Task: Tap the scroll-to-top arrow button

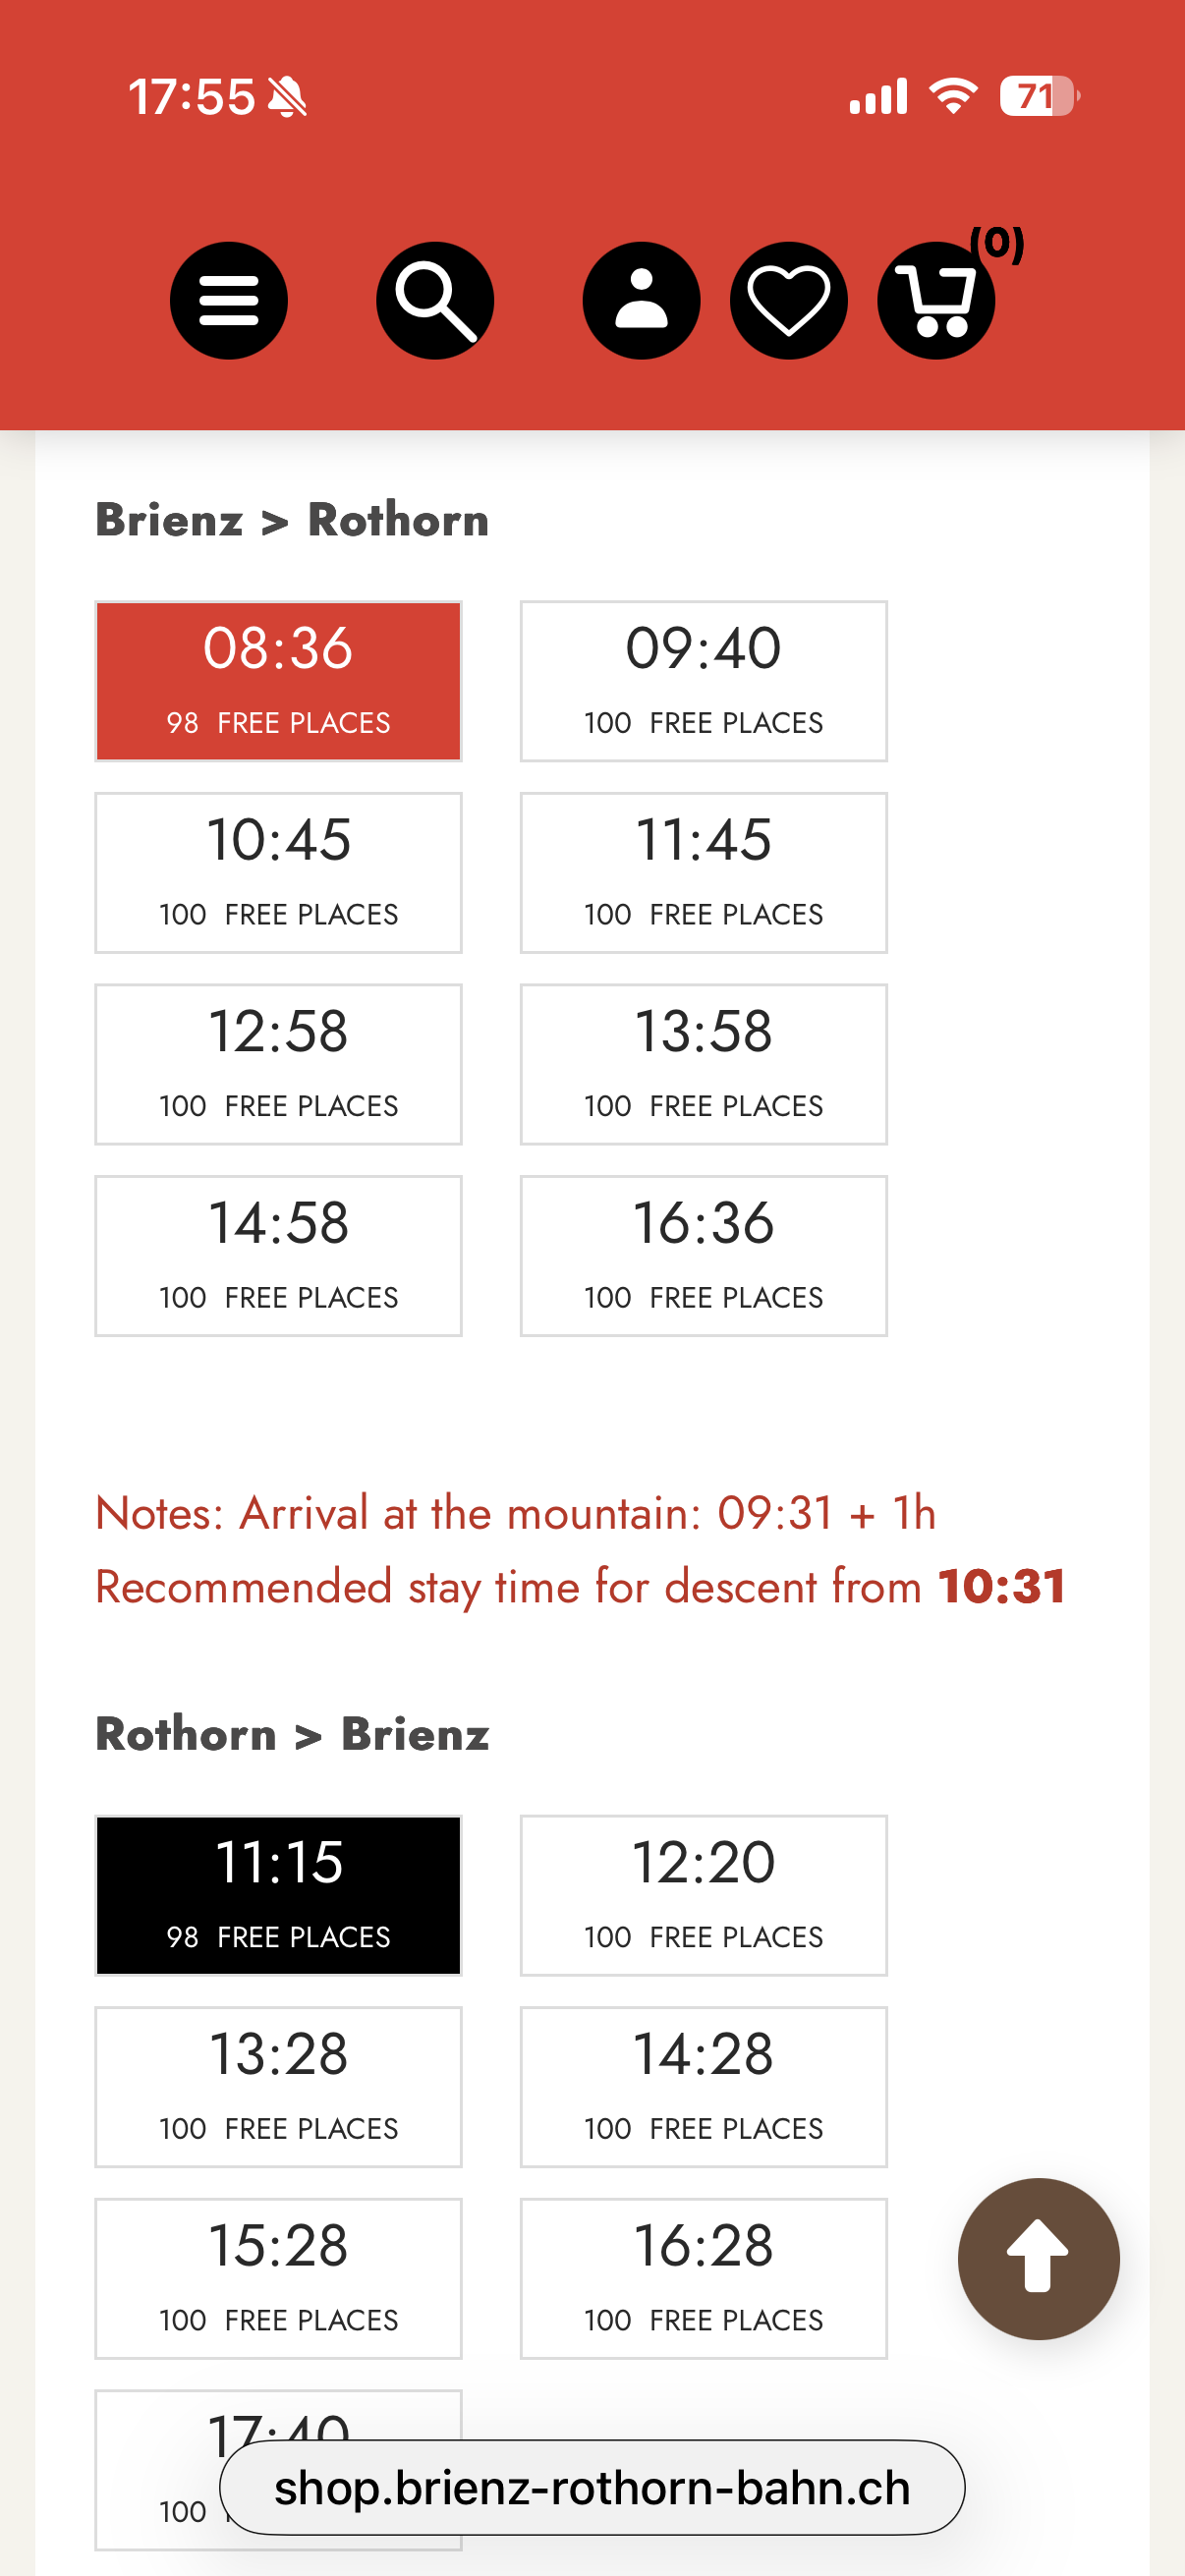Action: point(1038,2258)
